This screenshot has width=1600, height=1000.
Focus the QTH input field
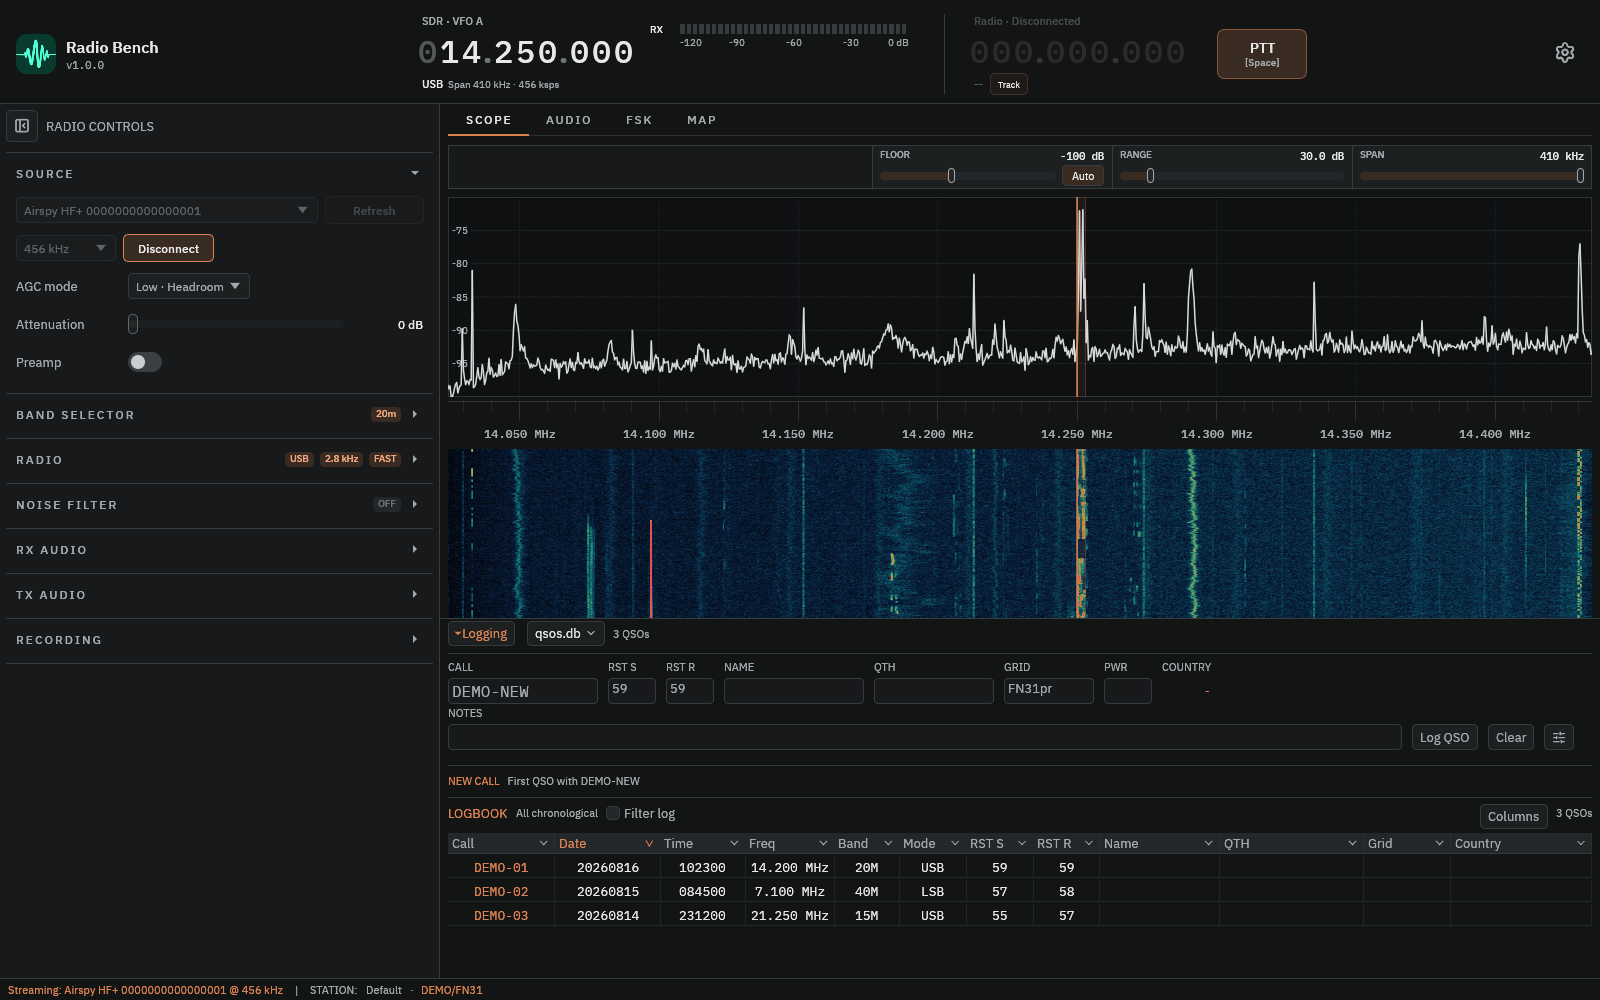[x=934, y=691]
